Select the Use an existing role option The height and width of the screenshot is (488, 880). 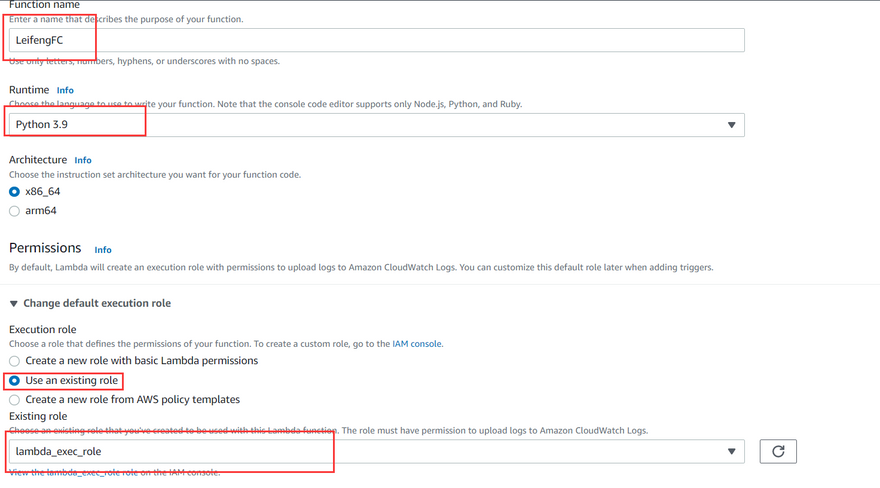pyautogui.click(x=14, y=380)
